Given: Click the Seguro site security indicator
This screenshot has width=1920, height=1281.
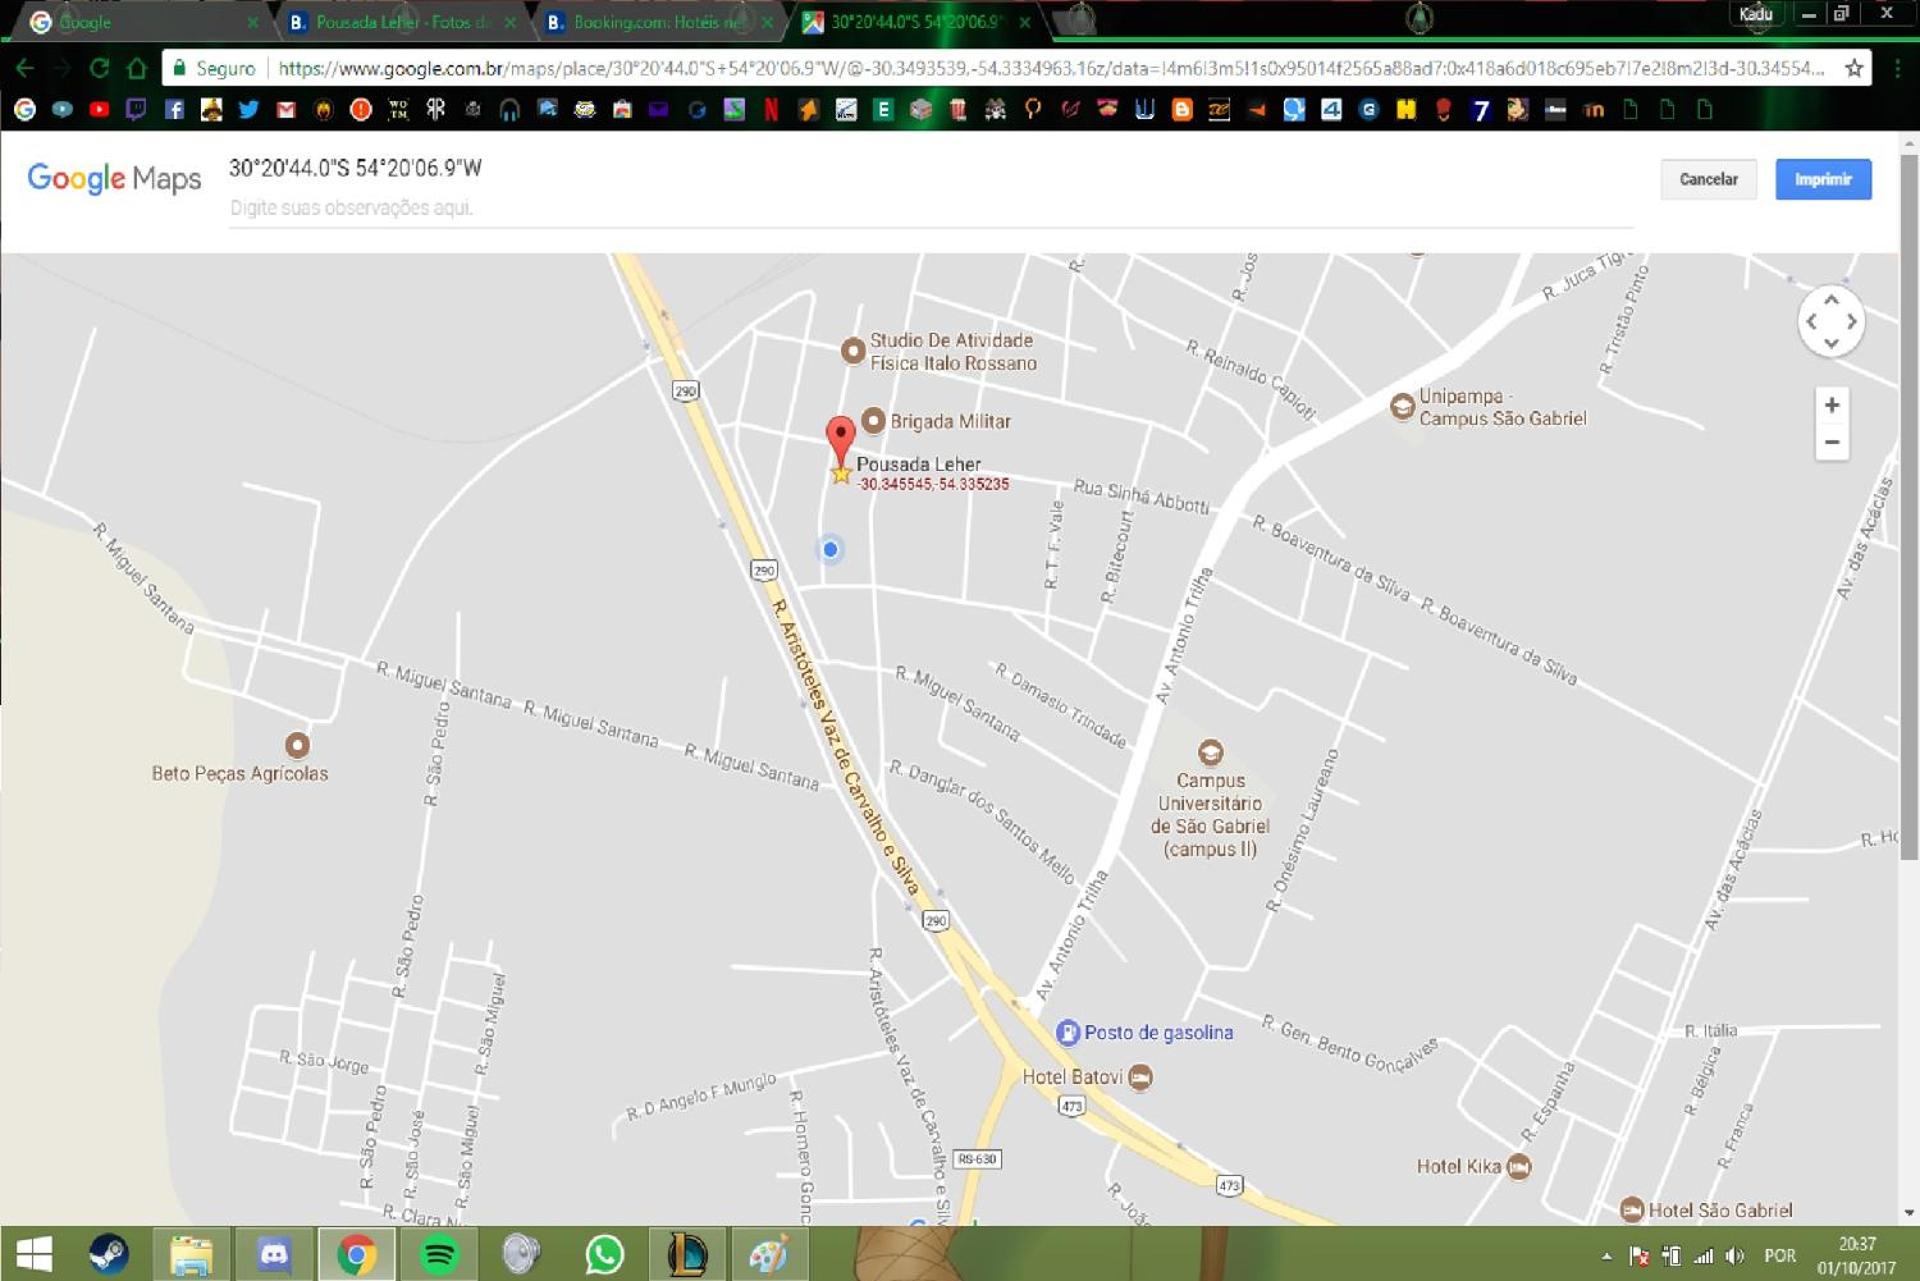Looking at the screenshot, I should click(x=214, y=68).
